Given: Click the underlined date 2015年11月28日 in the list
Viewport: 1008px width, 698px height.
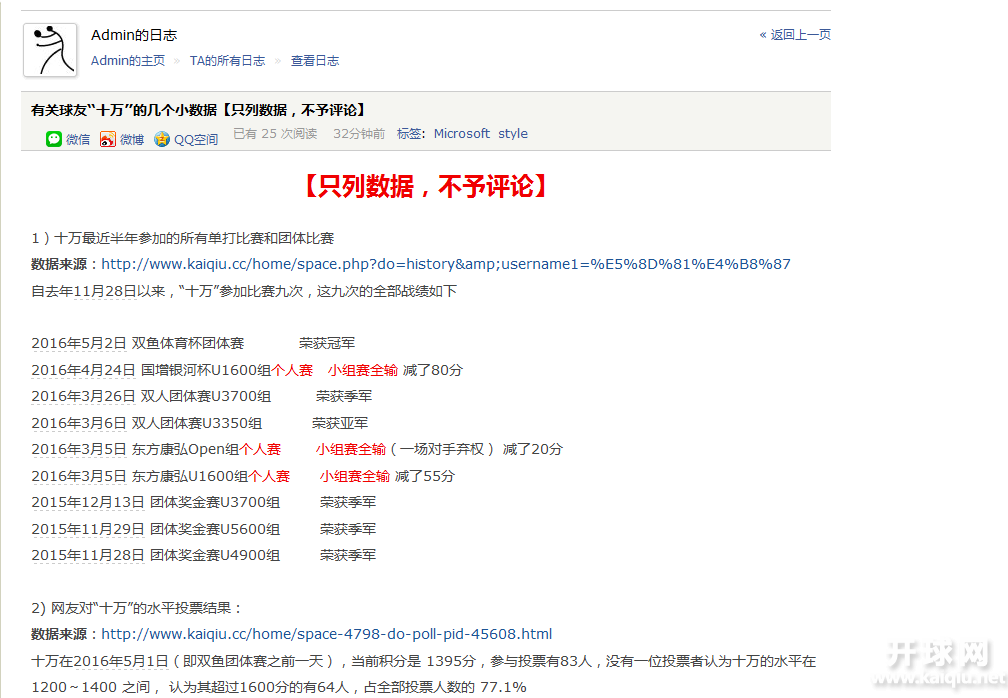Looking at the screenshot, I should click(x=87, y=555).
